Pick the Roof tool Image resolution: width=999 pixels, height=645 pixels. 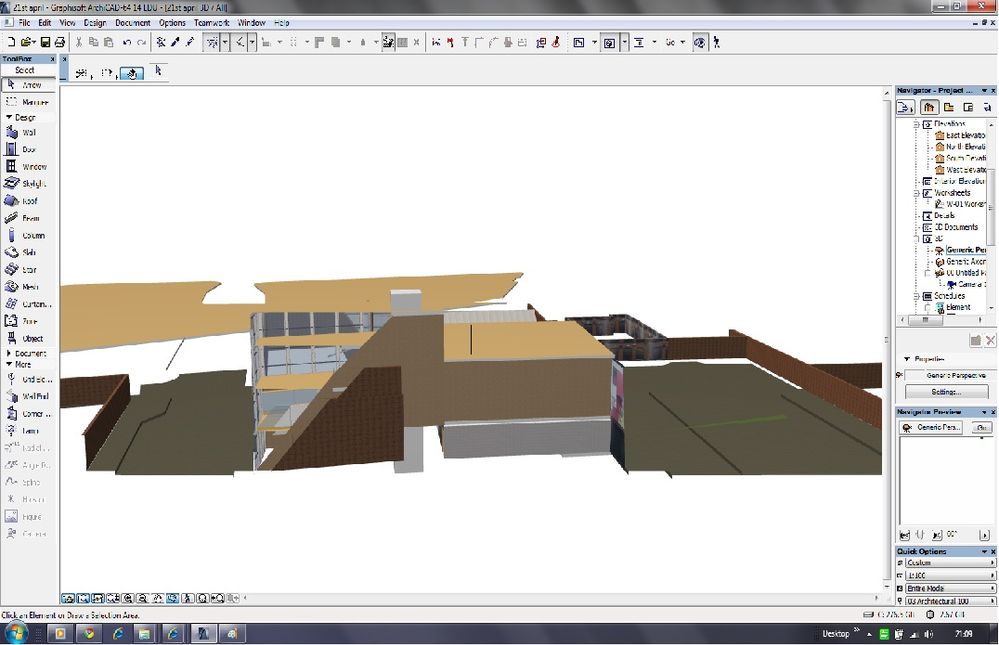[27, 201]
